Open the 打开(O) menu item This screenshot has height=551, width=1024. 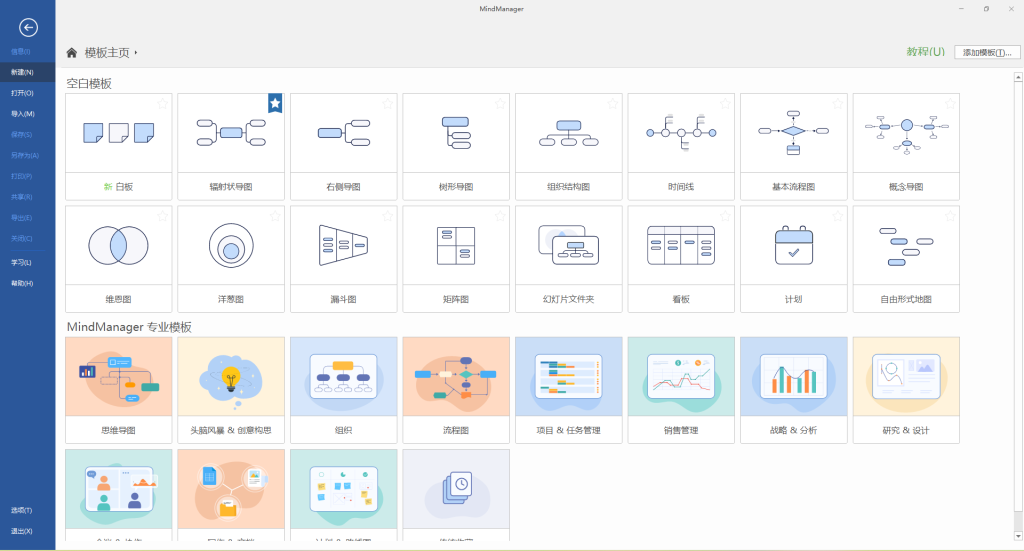click(22, 93)
